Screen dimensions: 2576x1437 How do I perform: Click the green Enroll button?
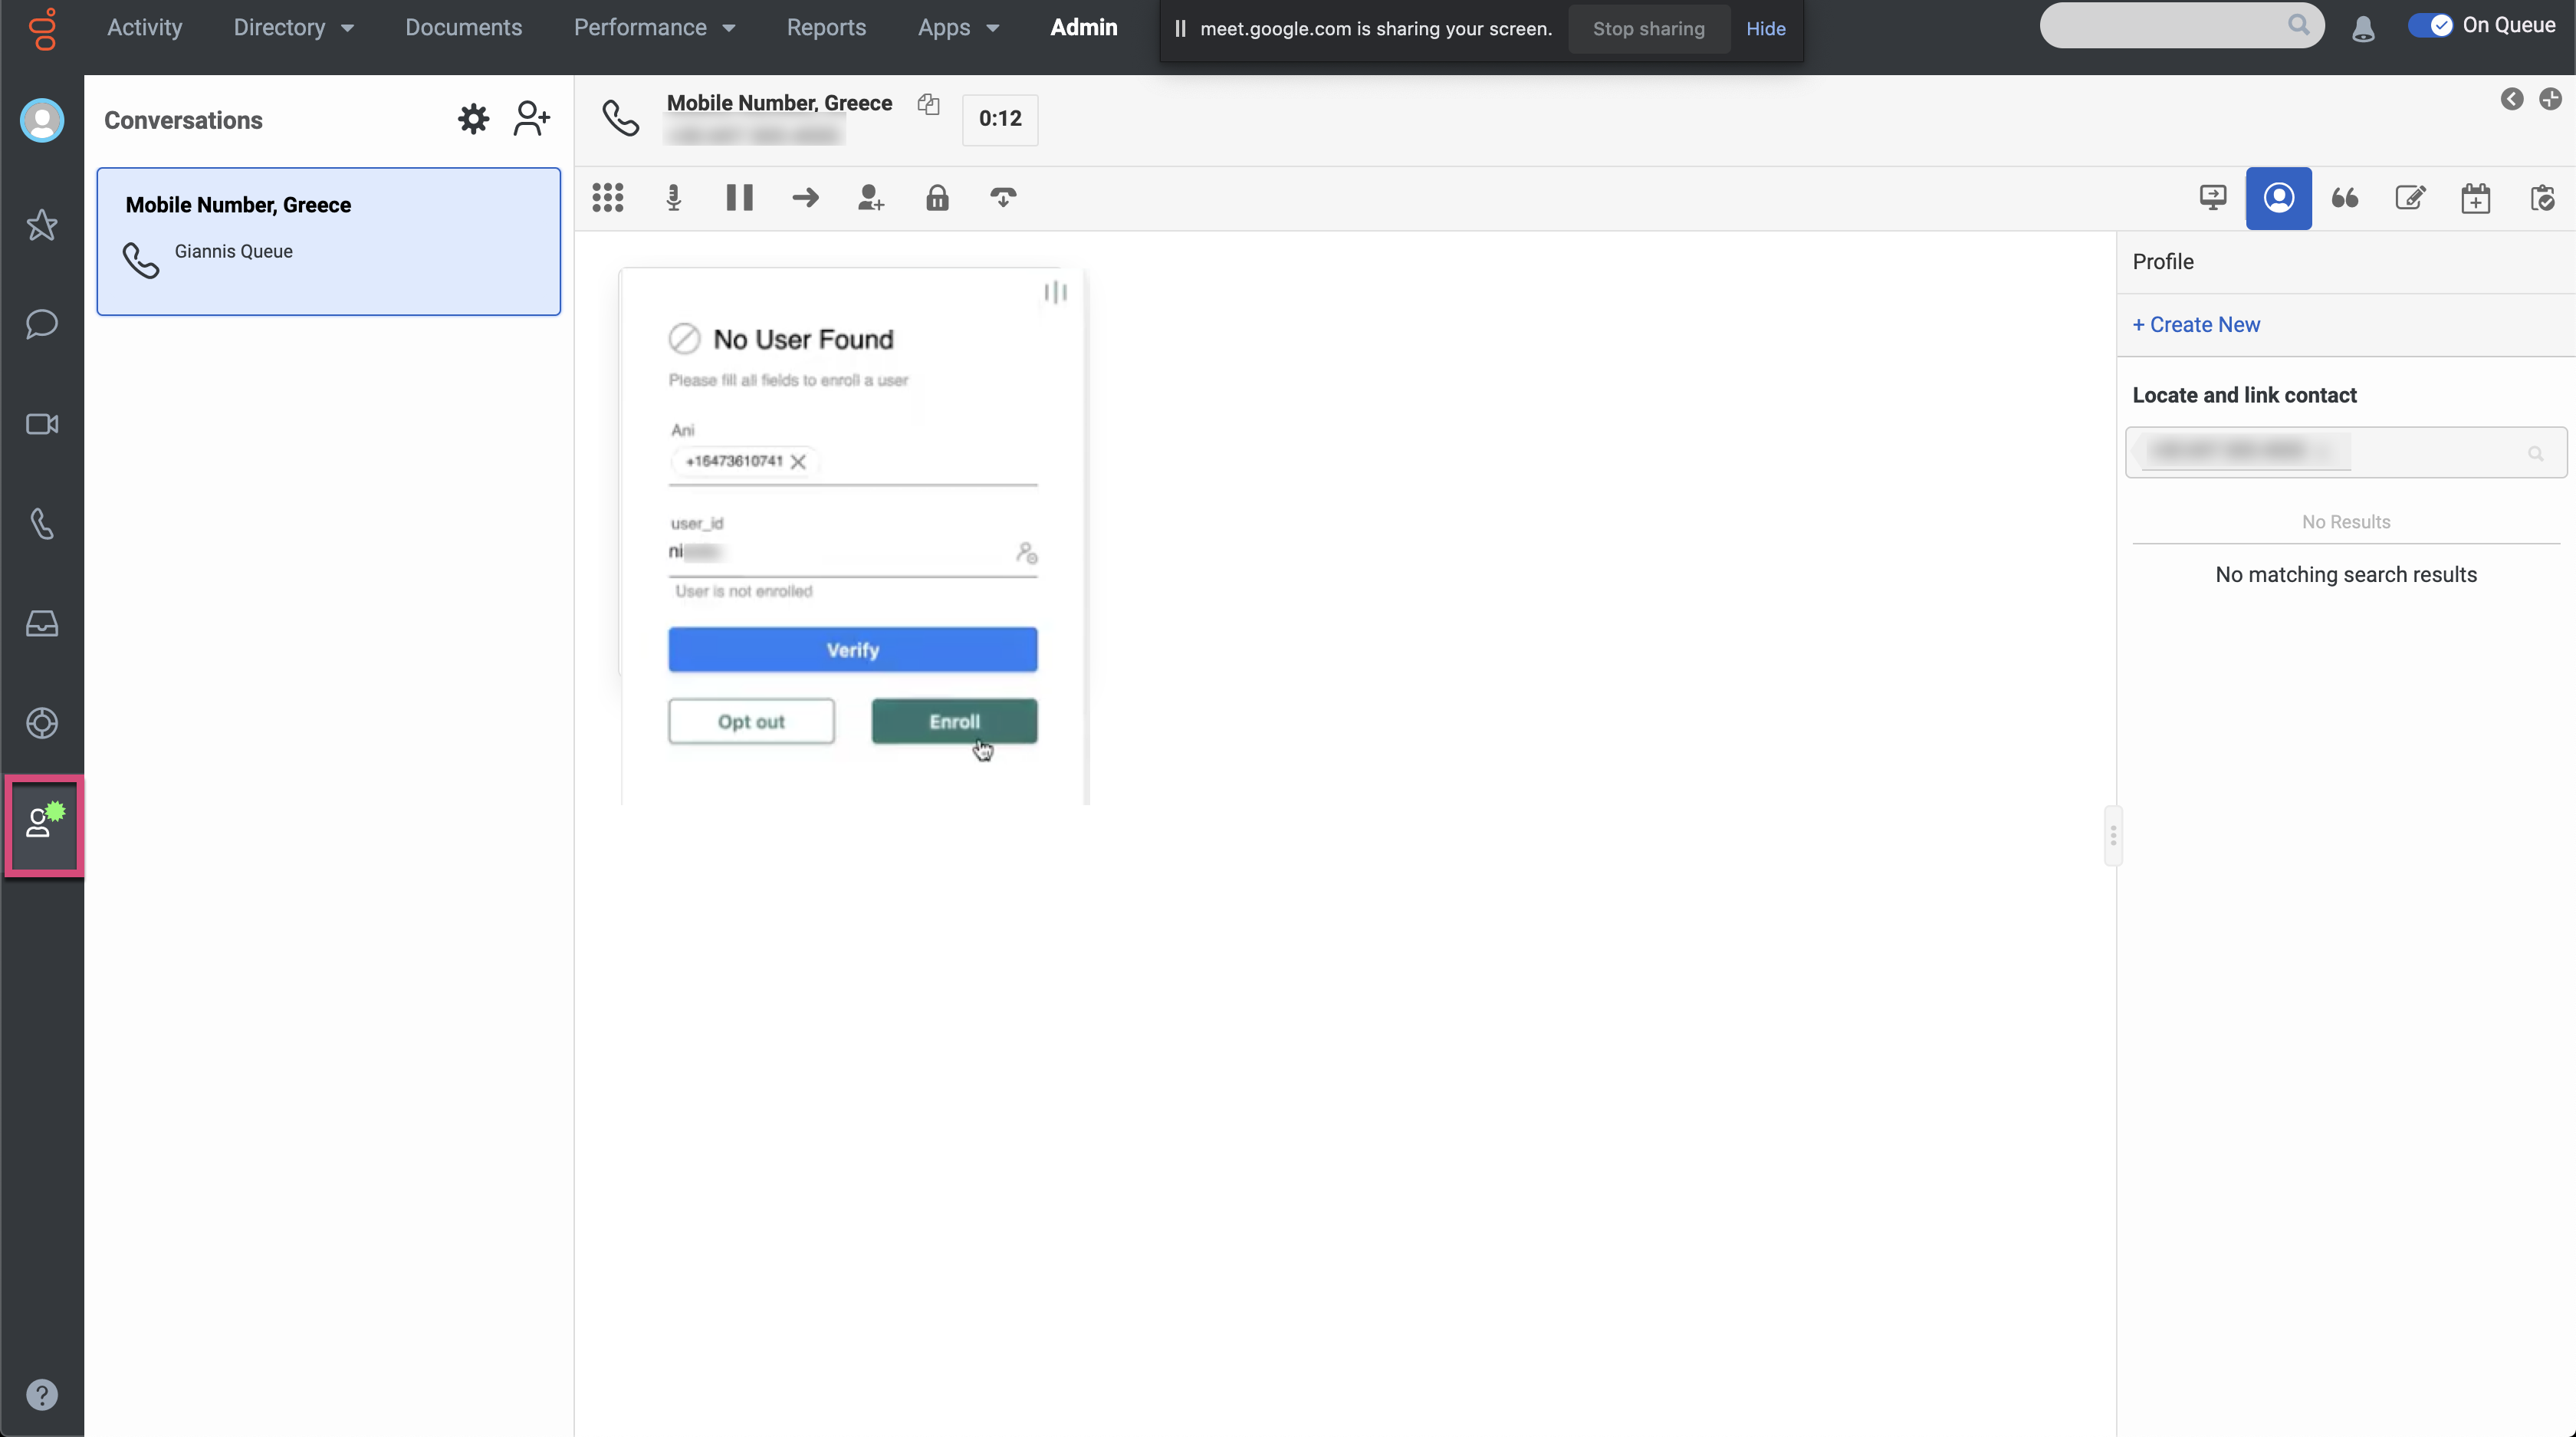point(954,721)
